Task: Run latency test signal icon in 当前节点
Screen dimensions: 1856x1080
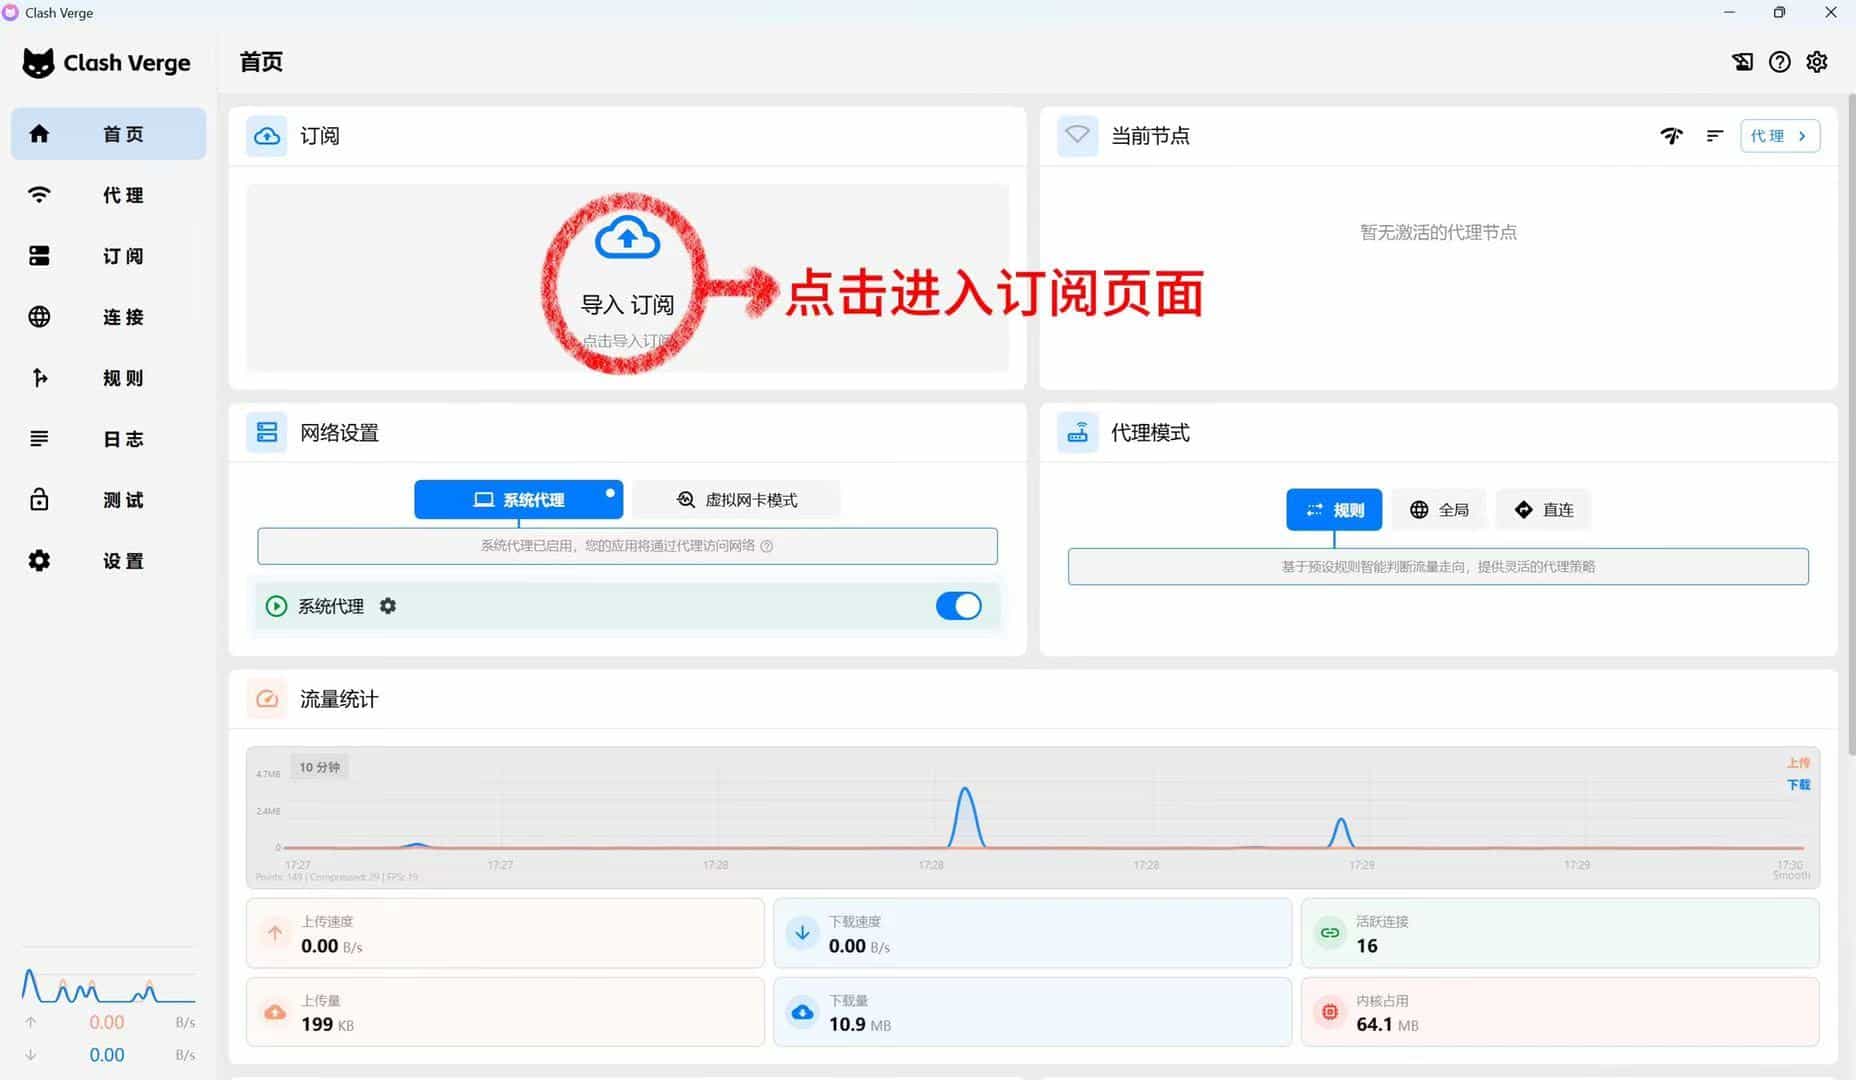Action: [1672, 136]
